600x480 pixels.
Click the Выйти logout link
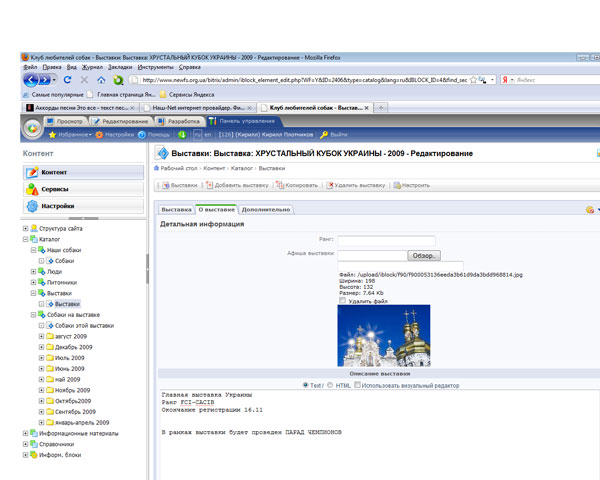coord(333,134)
